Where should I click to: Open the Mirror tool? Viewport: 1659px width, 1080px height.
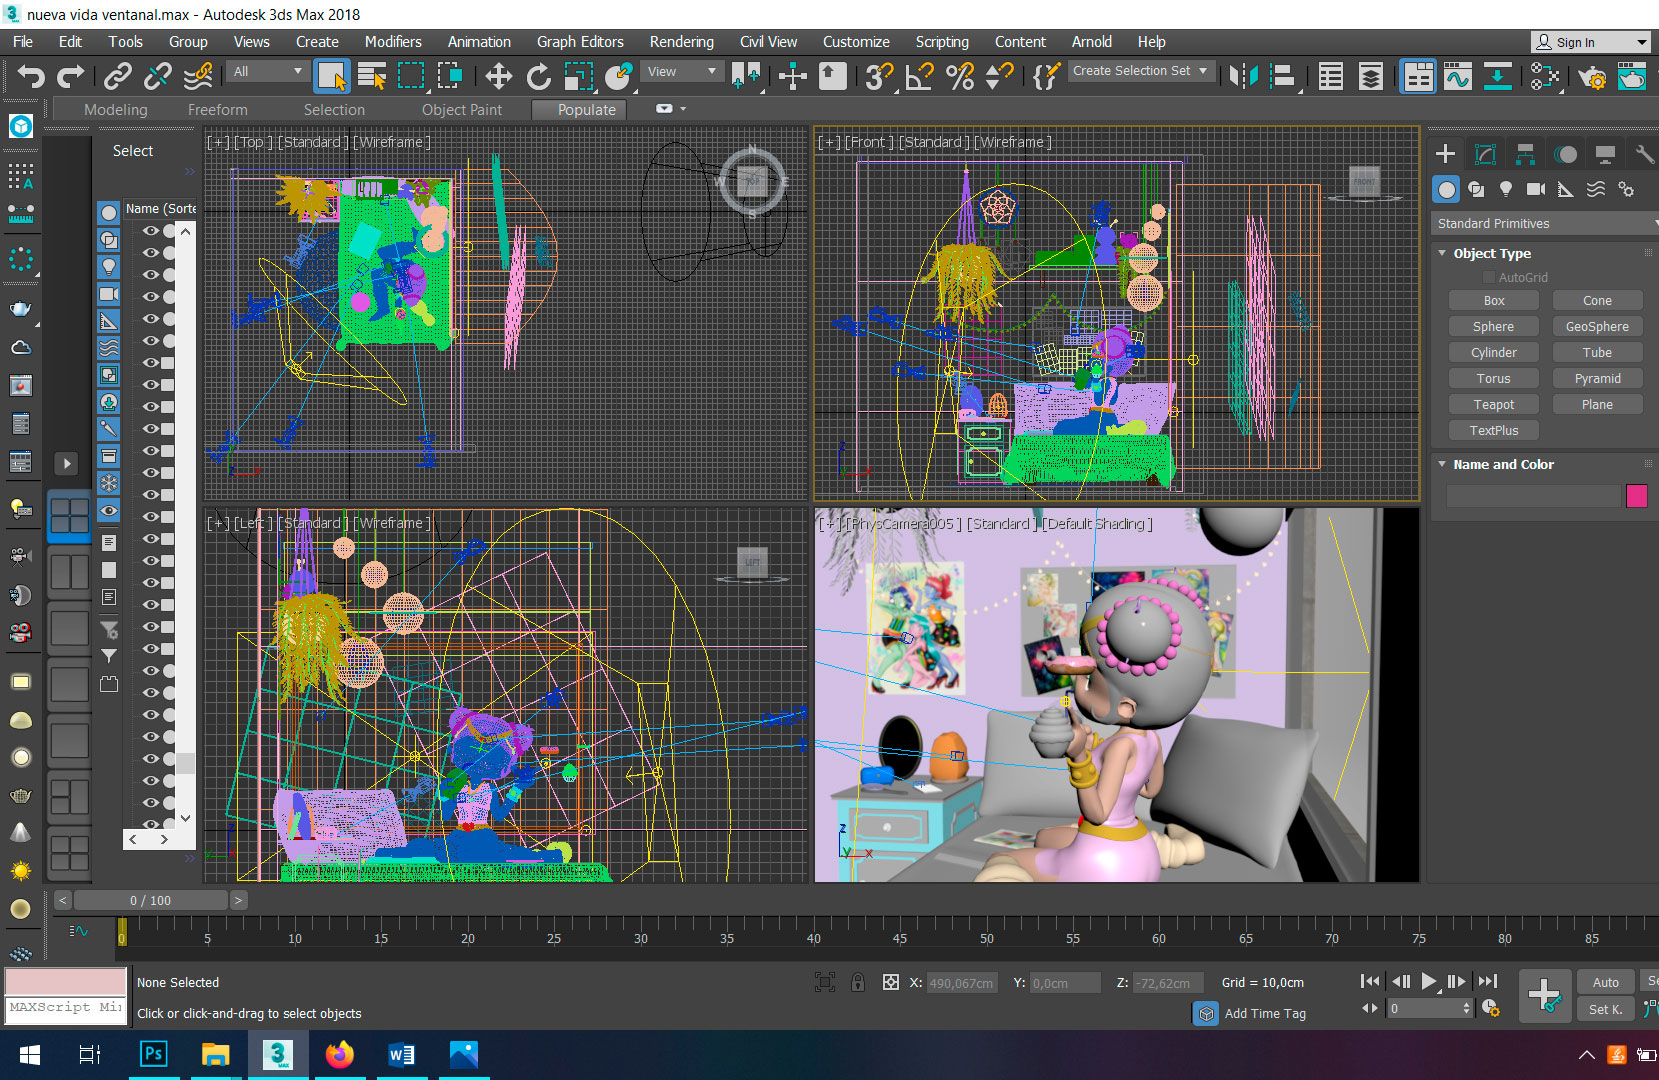(x=1243, y=76)
